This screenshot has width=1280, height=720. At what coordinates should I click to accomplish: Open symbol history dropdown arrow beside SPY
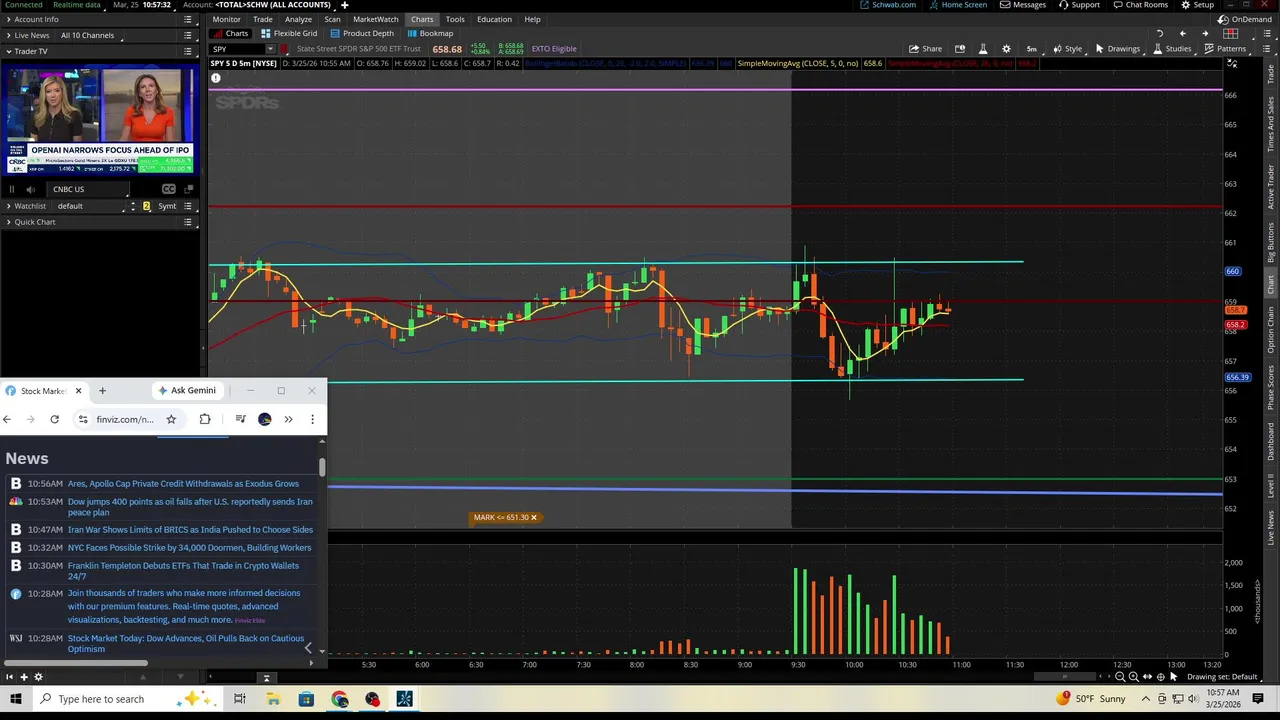coord(270,49)
